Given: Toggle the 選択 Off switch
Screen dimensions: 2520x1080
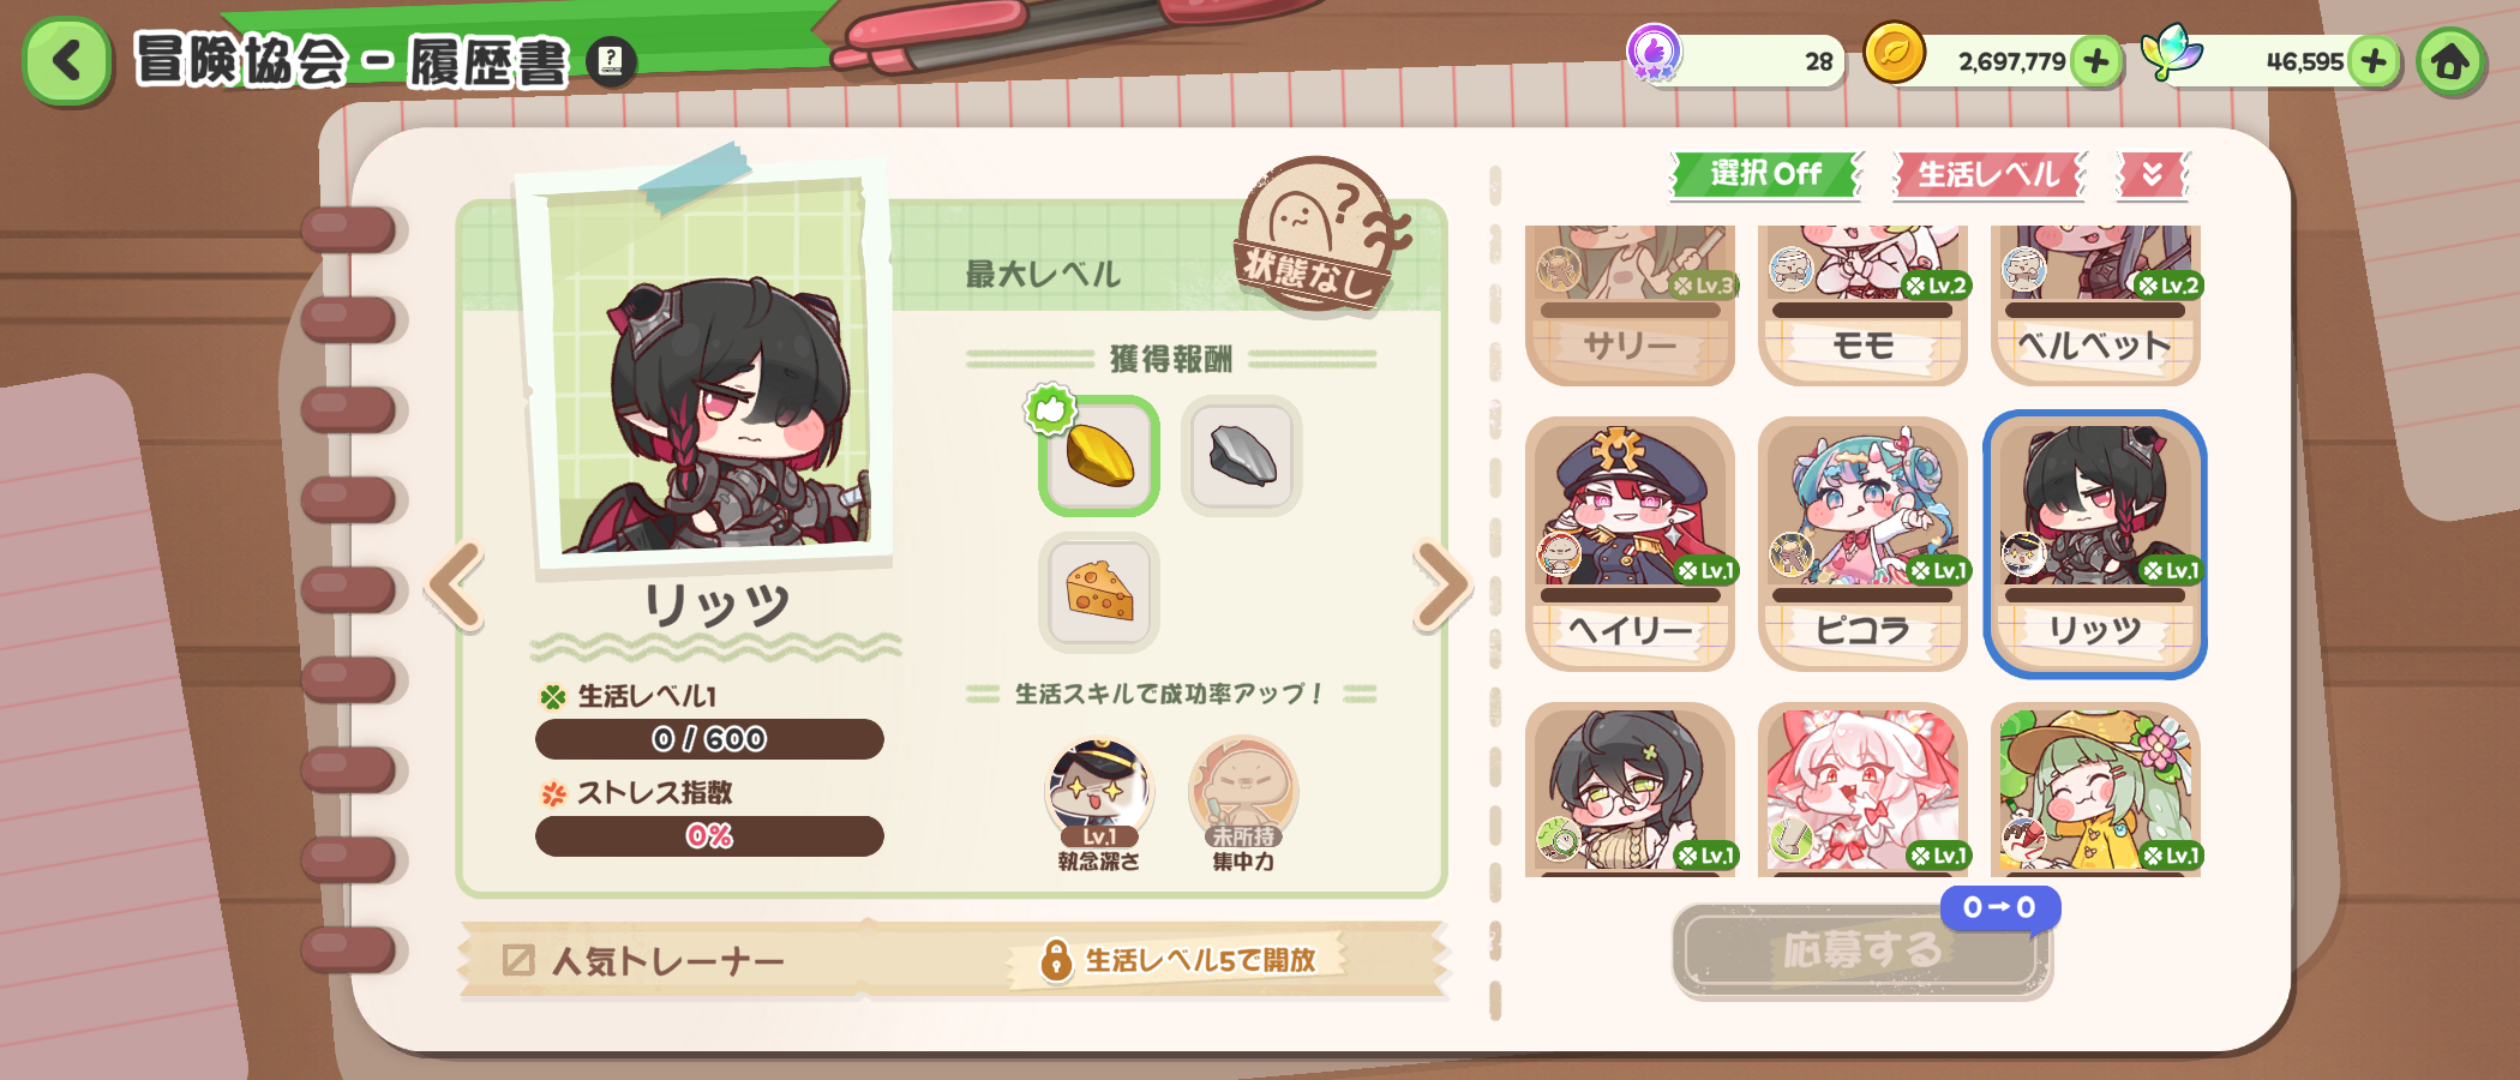Looking at the screenshot, I should point(1766,174).
